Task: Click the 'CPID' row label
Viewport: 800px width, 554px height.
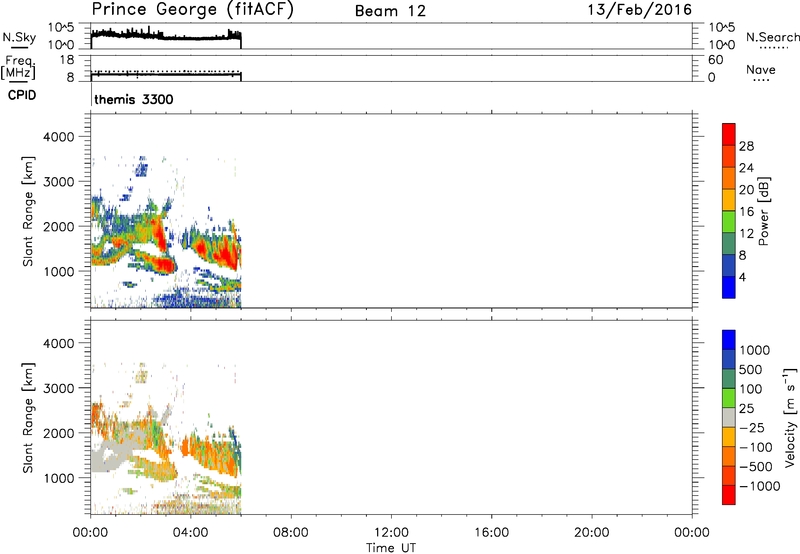Action: click(22, 95)
